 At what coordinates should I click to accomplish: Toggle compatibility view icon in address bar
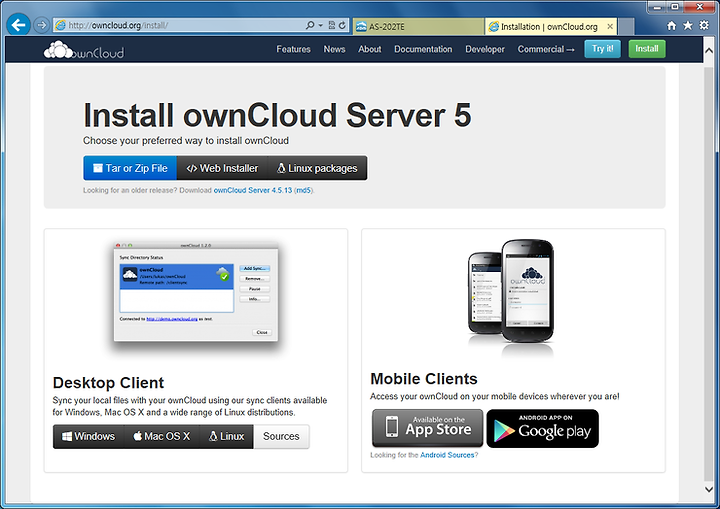coord(332,25)
